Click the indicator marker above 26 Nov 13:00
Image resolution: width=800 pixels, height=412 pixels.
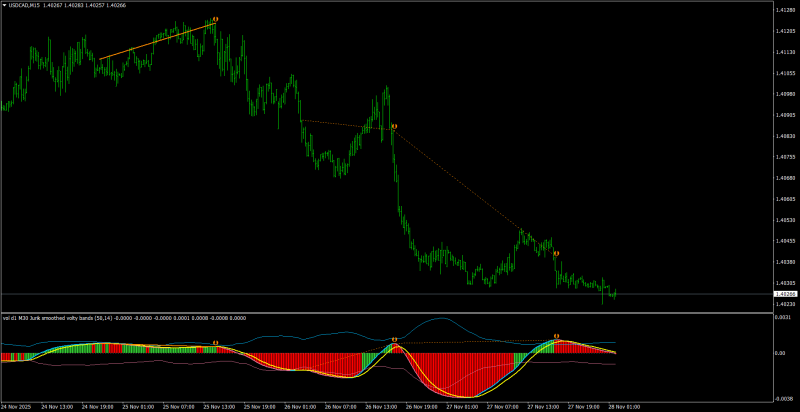coord(394,340)
